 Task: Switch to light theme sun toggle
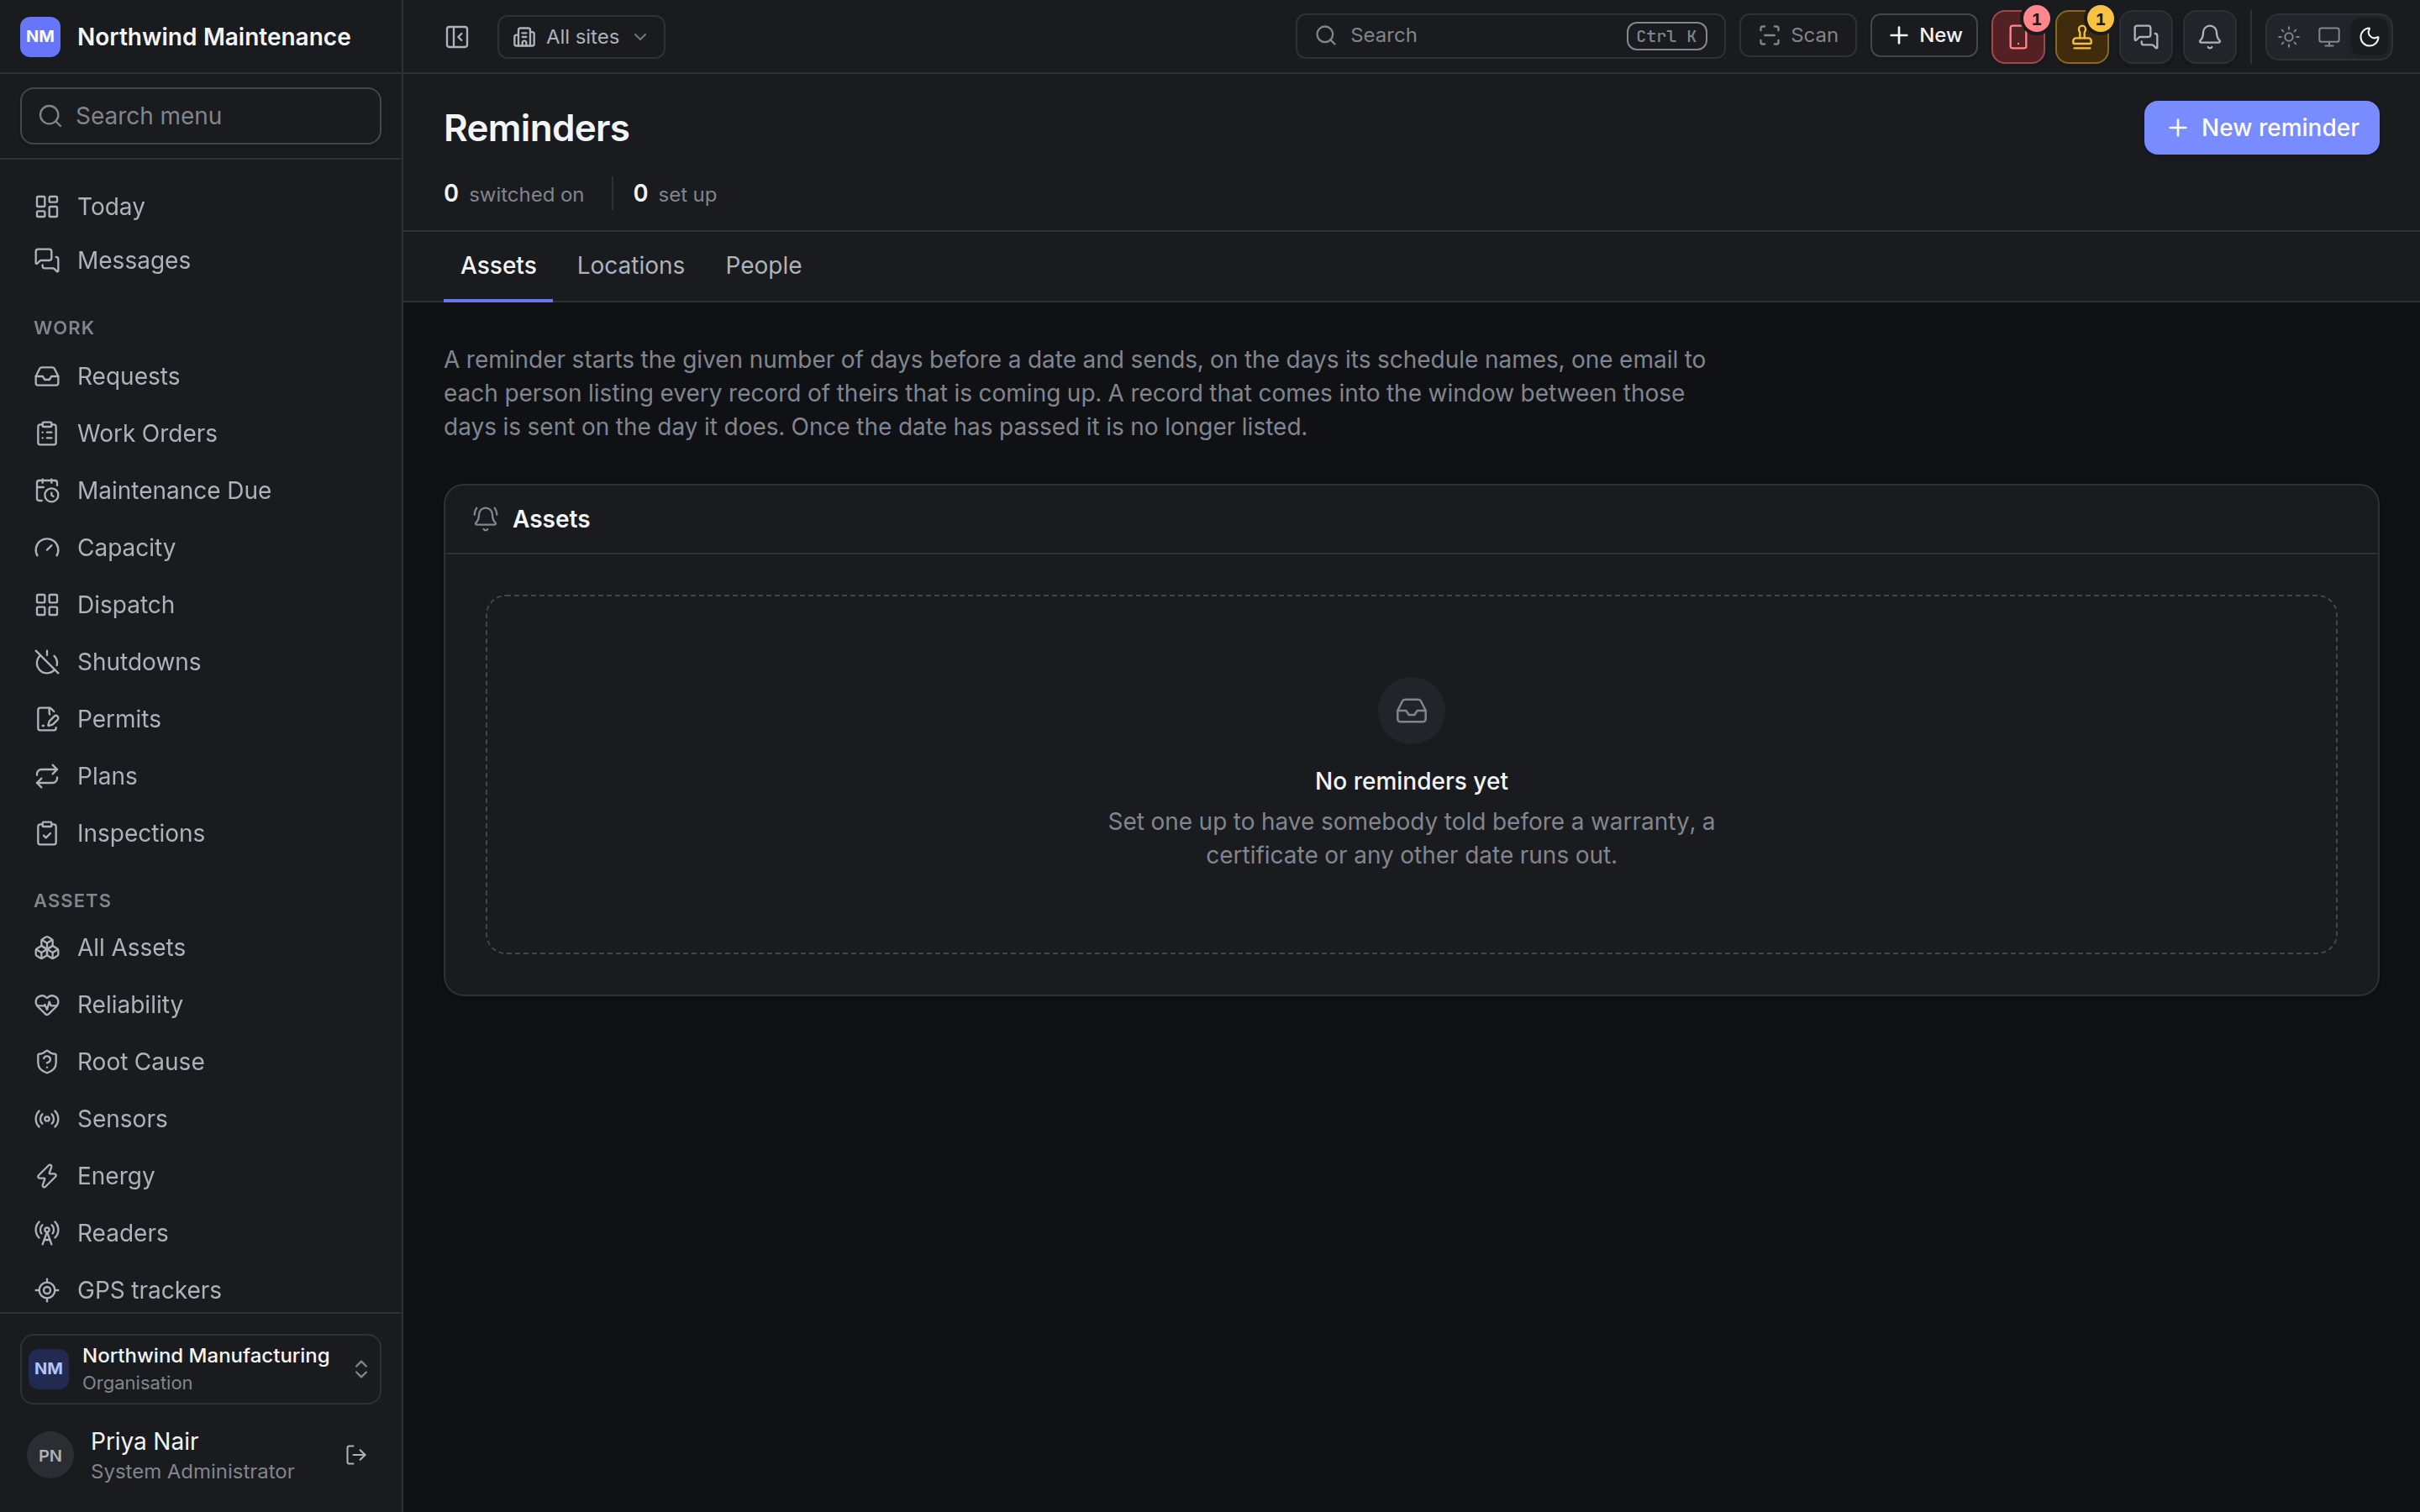[2288, 37]
